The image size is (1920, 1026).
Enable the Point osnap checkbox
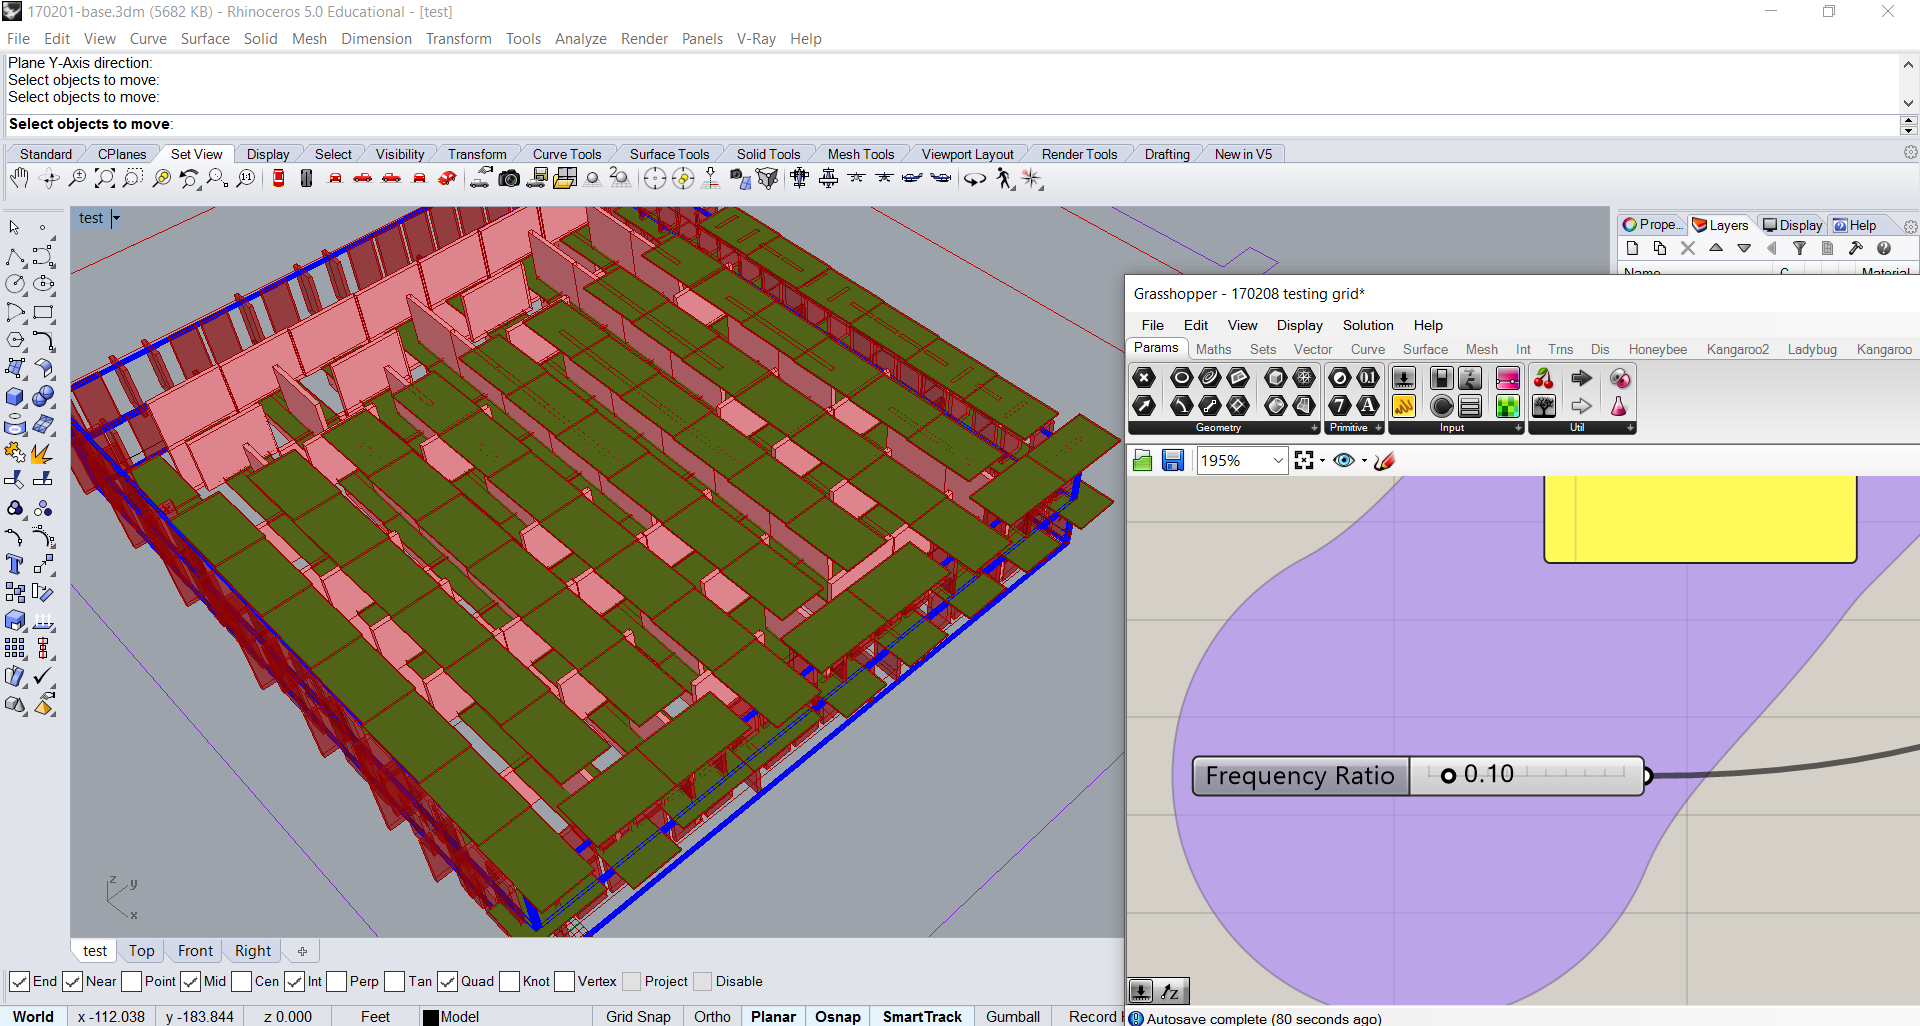tap(131, 982)
